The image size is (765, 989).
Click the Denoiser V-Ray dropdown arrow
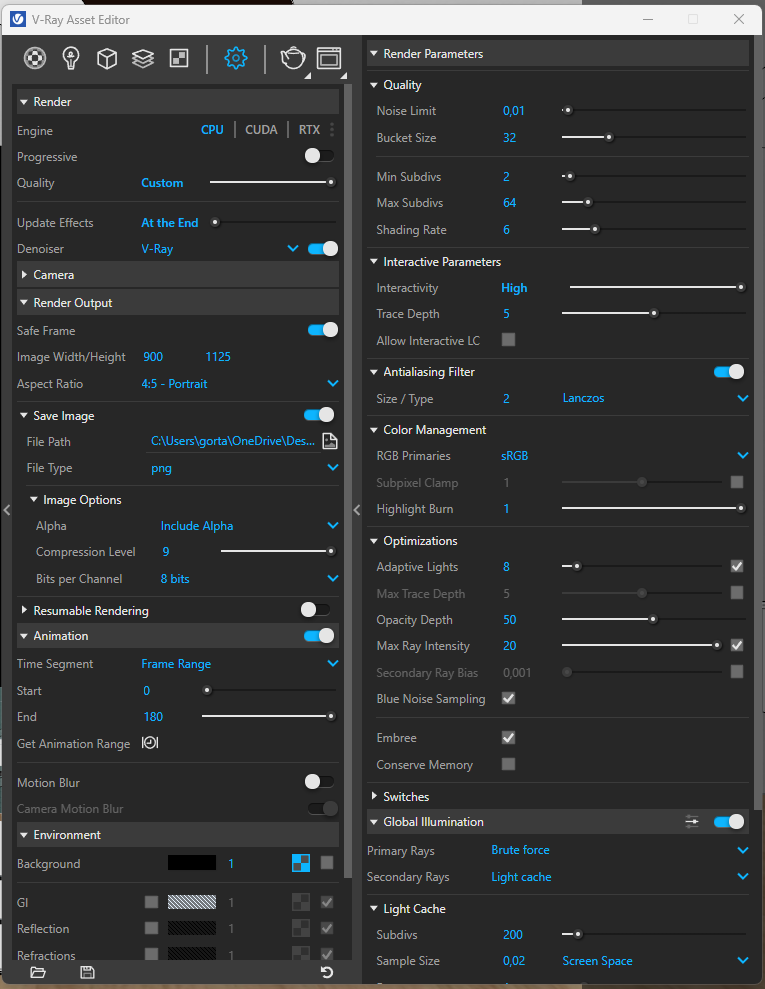click(293, 249)
